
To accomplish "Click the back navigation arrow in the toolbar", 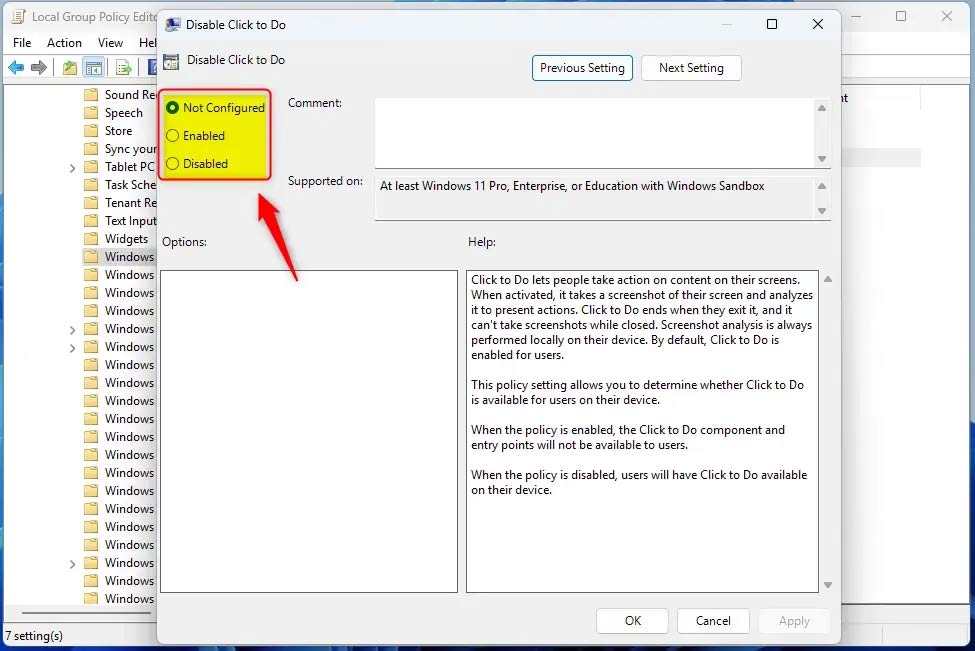I will [17, 67].
